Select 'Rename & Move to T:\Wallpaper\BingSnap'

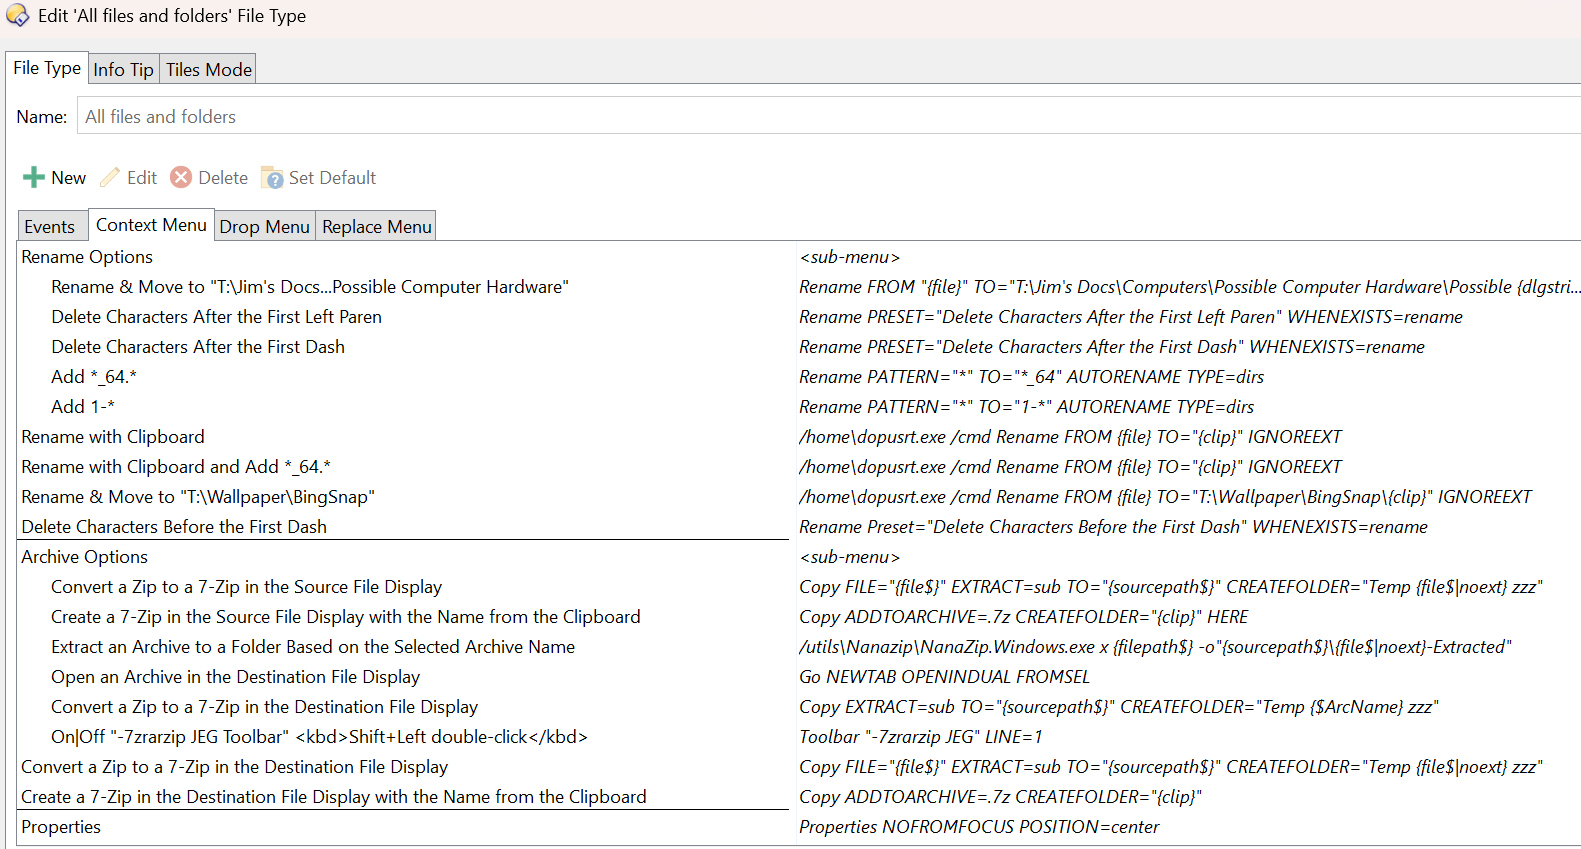(x=198, y=497)
